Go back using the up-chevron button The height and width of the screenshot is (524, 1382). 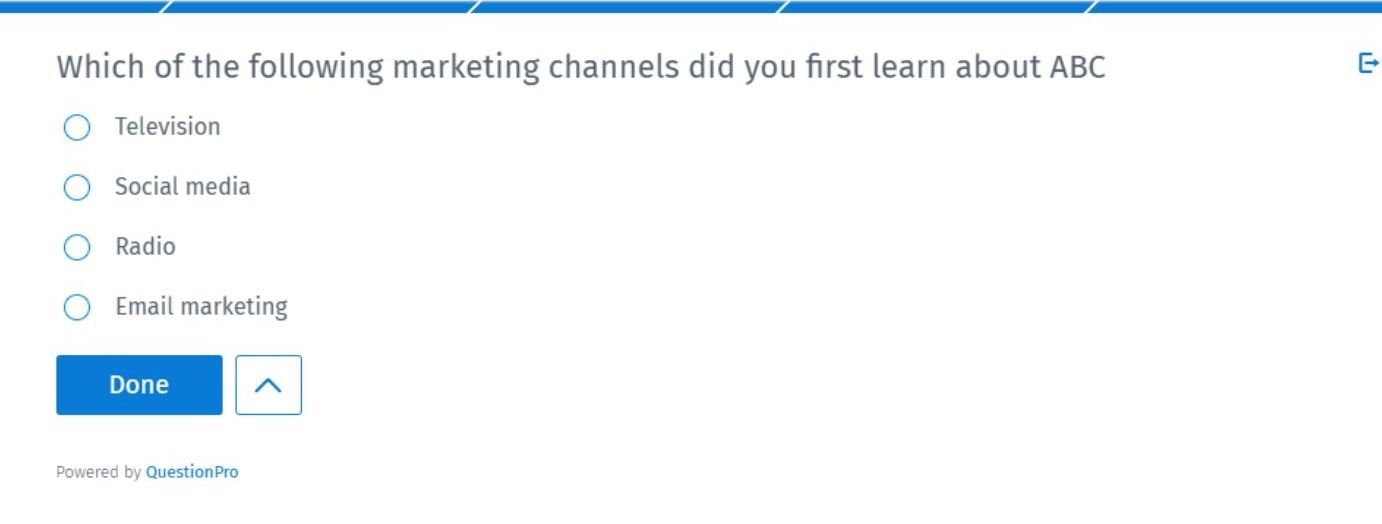268,385
